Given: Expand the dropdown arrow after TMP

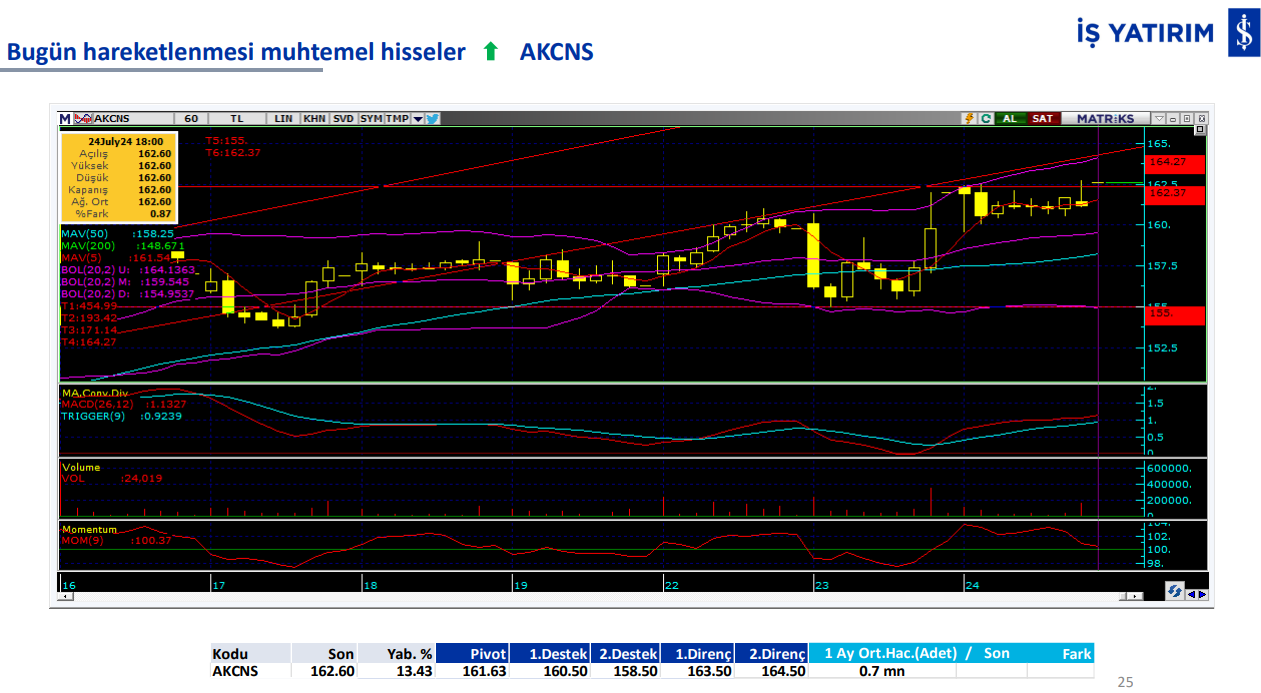Looking at the screenshot, I should tap(418, 118).
